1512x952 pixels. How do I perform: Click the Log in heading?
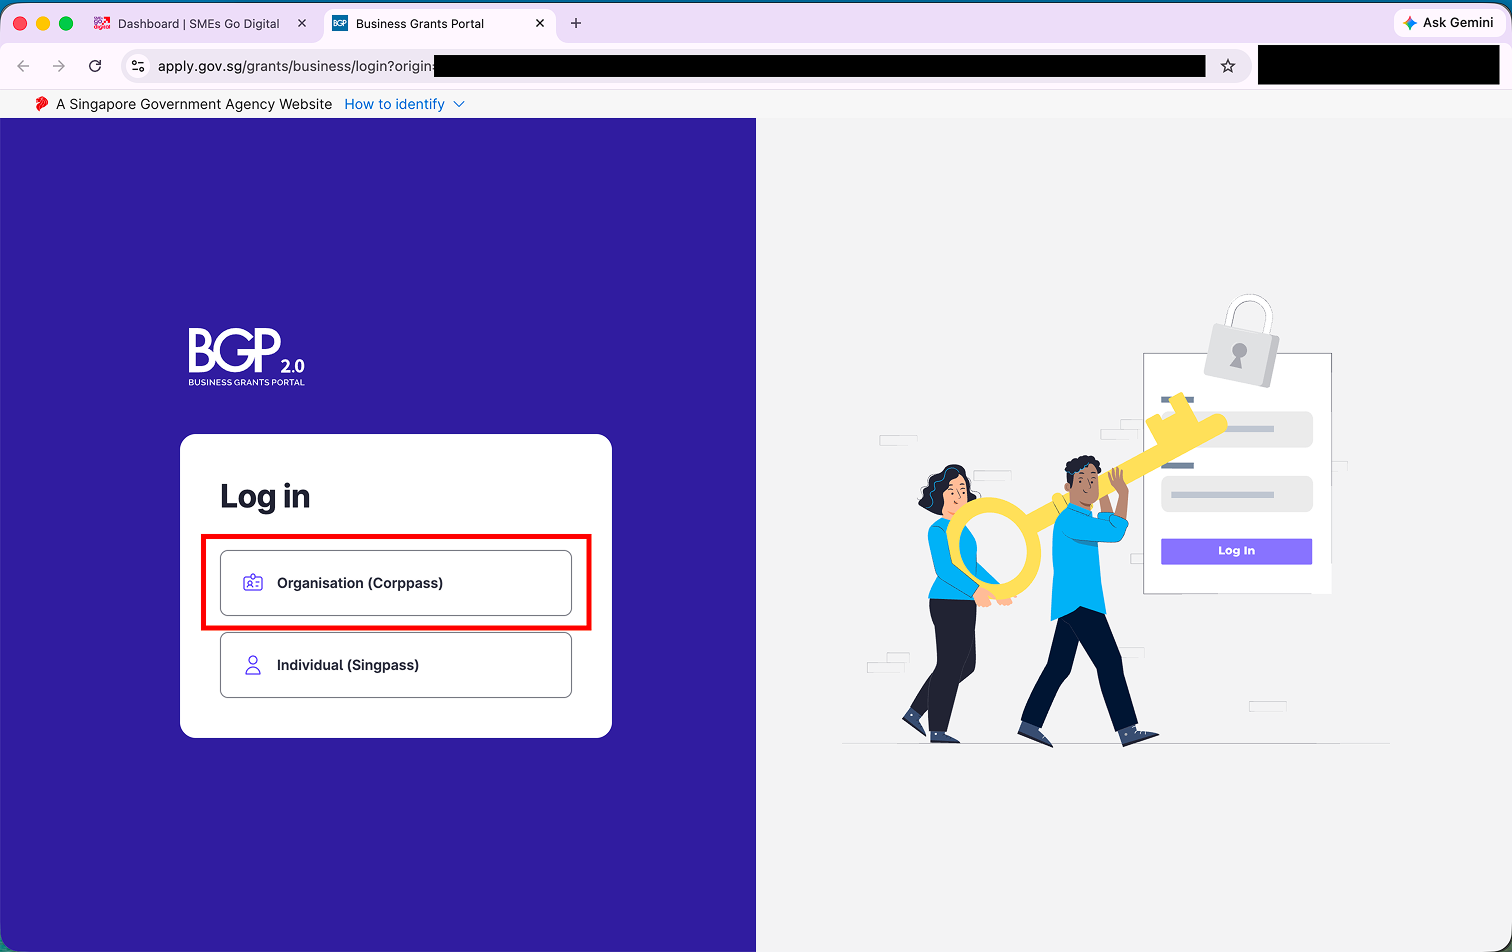[265, 496]
